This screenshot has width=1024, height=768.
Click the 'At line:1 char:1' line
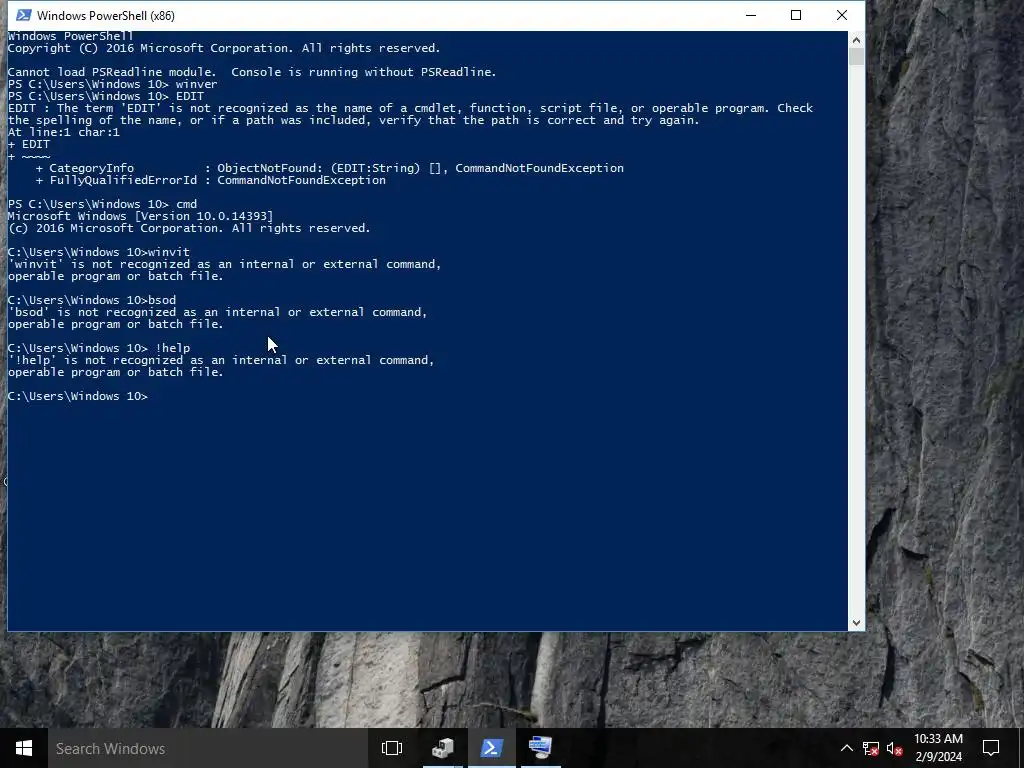pos(63,133)
